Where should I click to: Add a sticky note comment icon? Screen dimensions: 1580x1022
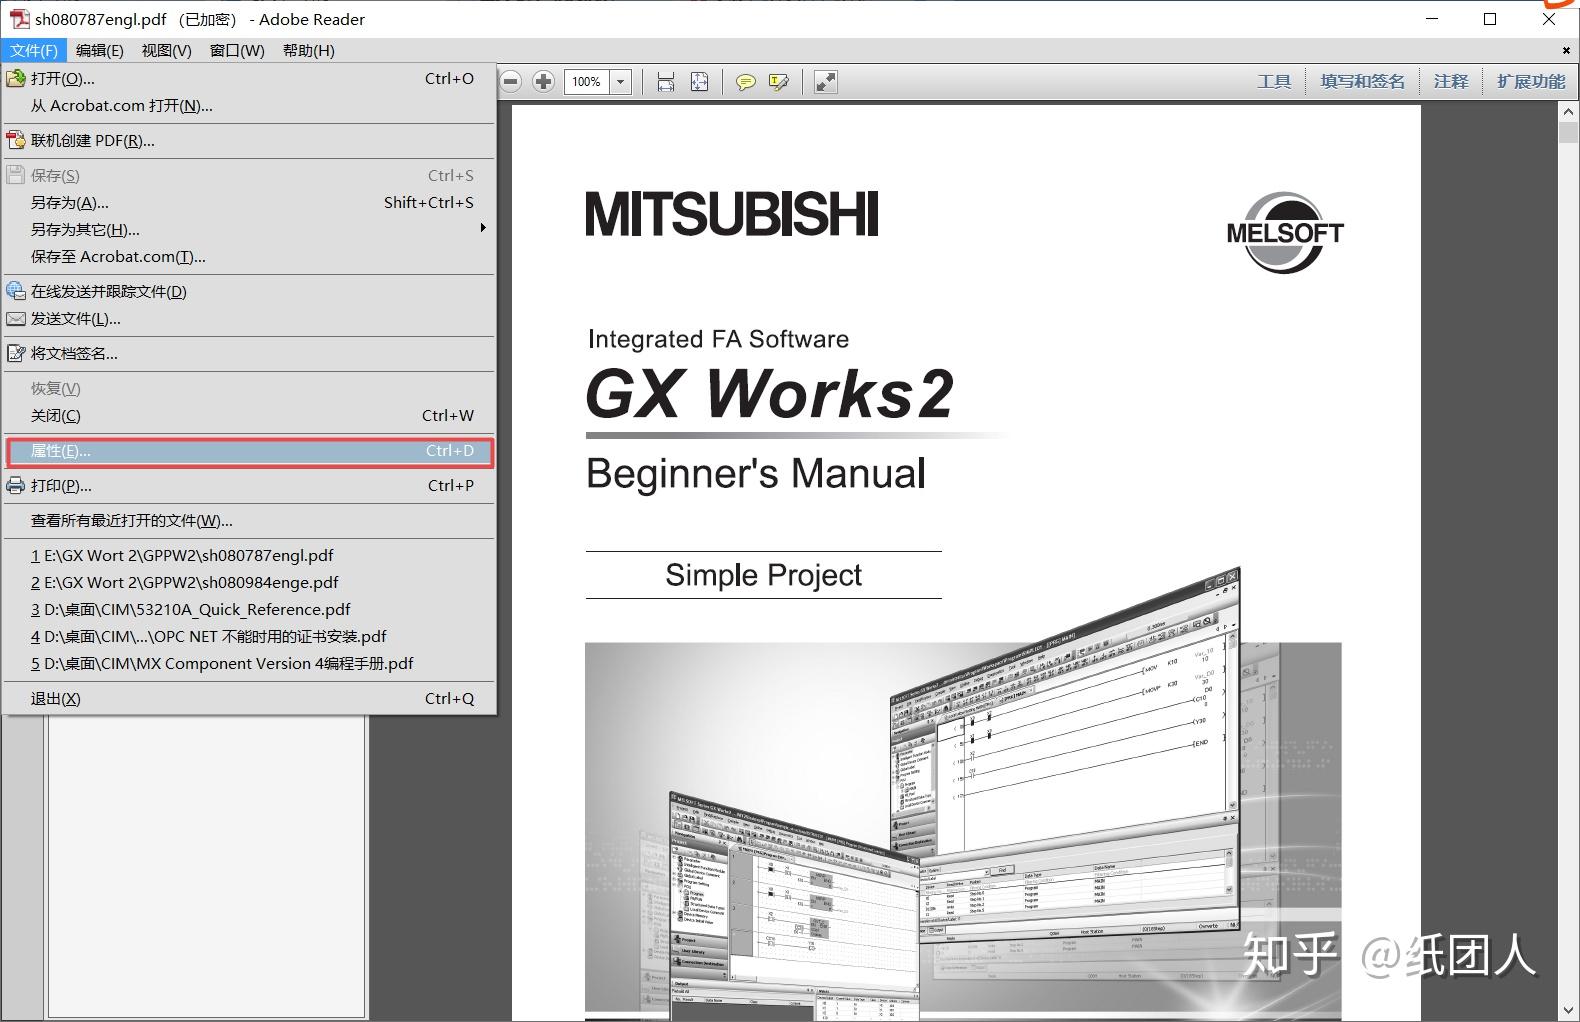[745, 82]
